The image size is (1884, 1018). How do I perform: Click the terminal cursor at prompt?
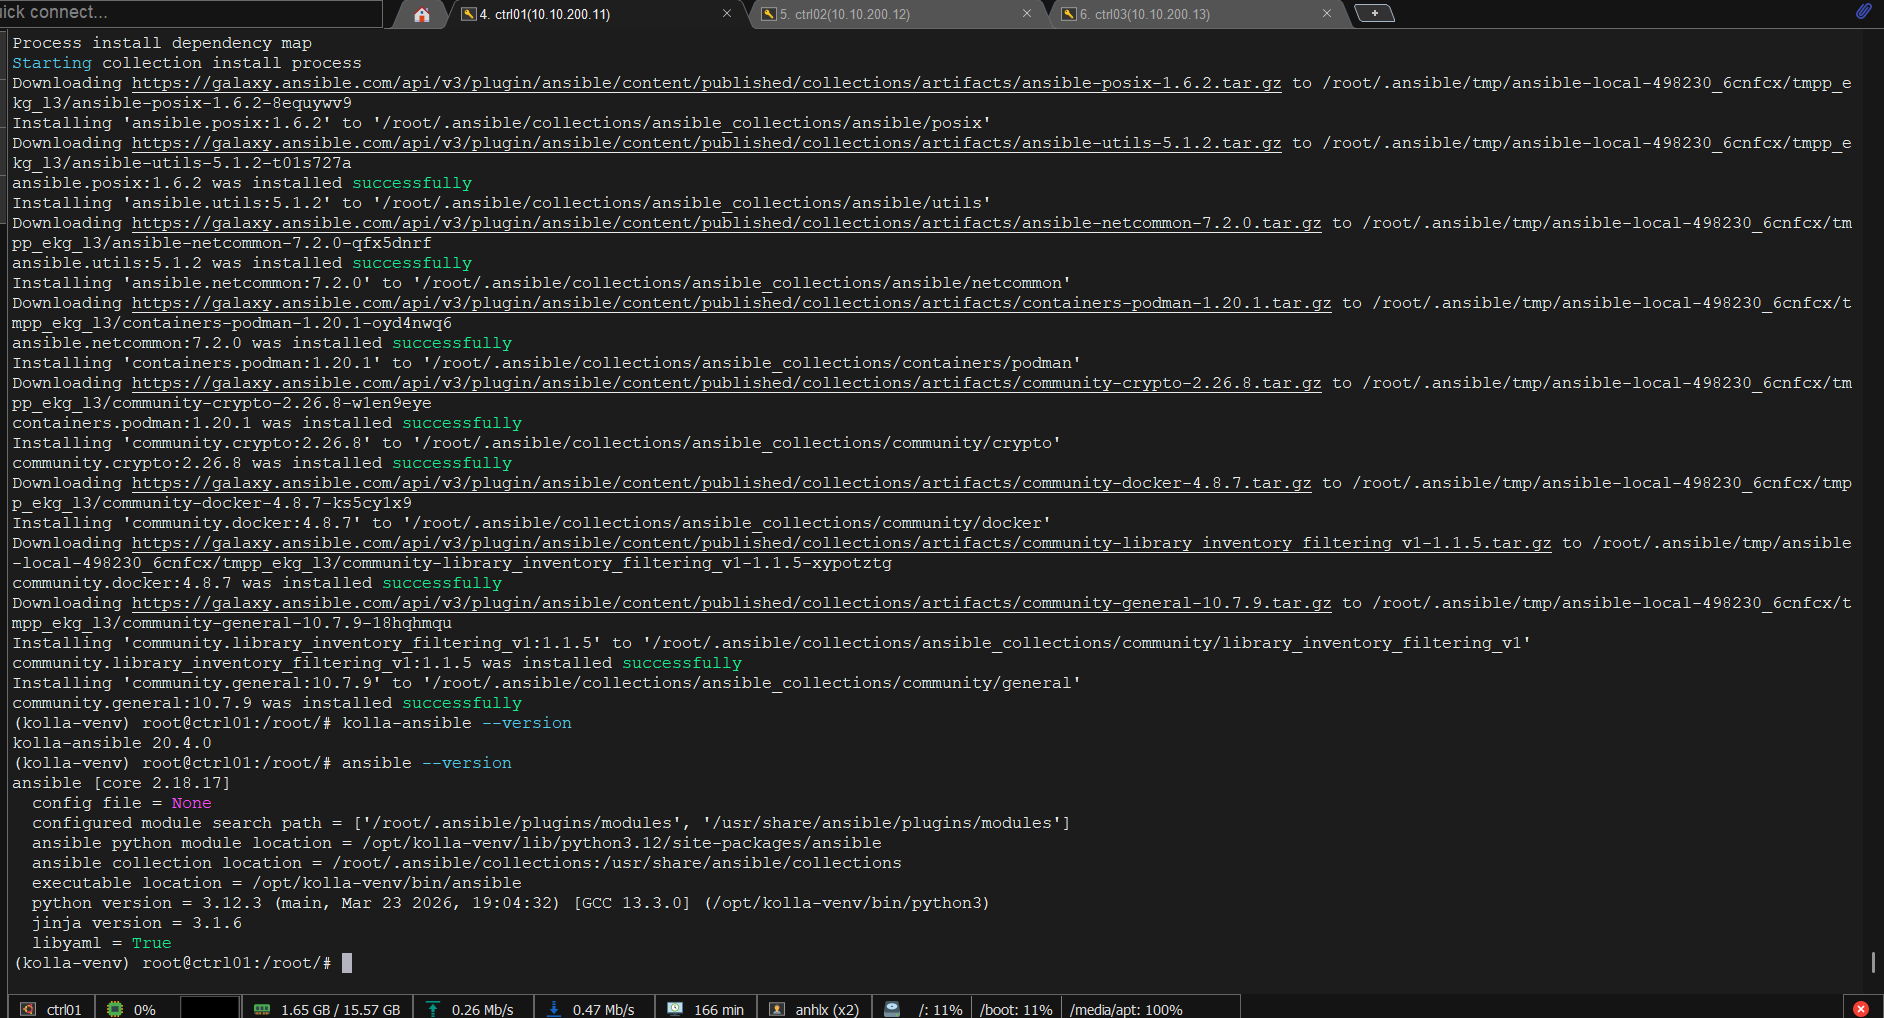coord(347,963)
